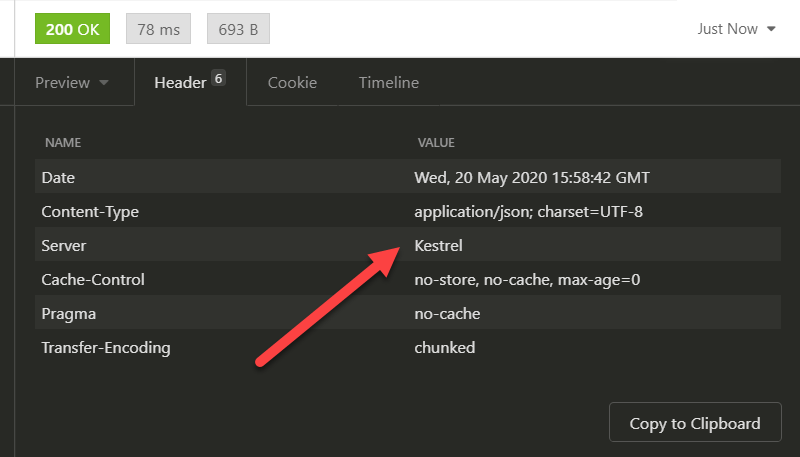Click the Pragma header name
This screenshot has height=457, width=800.
pyautogui.click(x=68, y=313)
